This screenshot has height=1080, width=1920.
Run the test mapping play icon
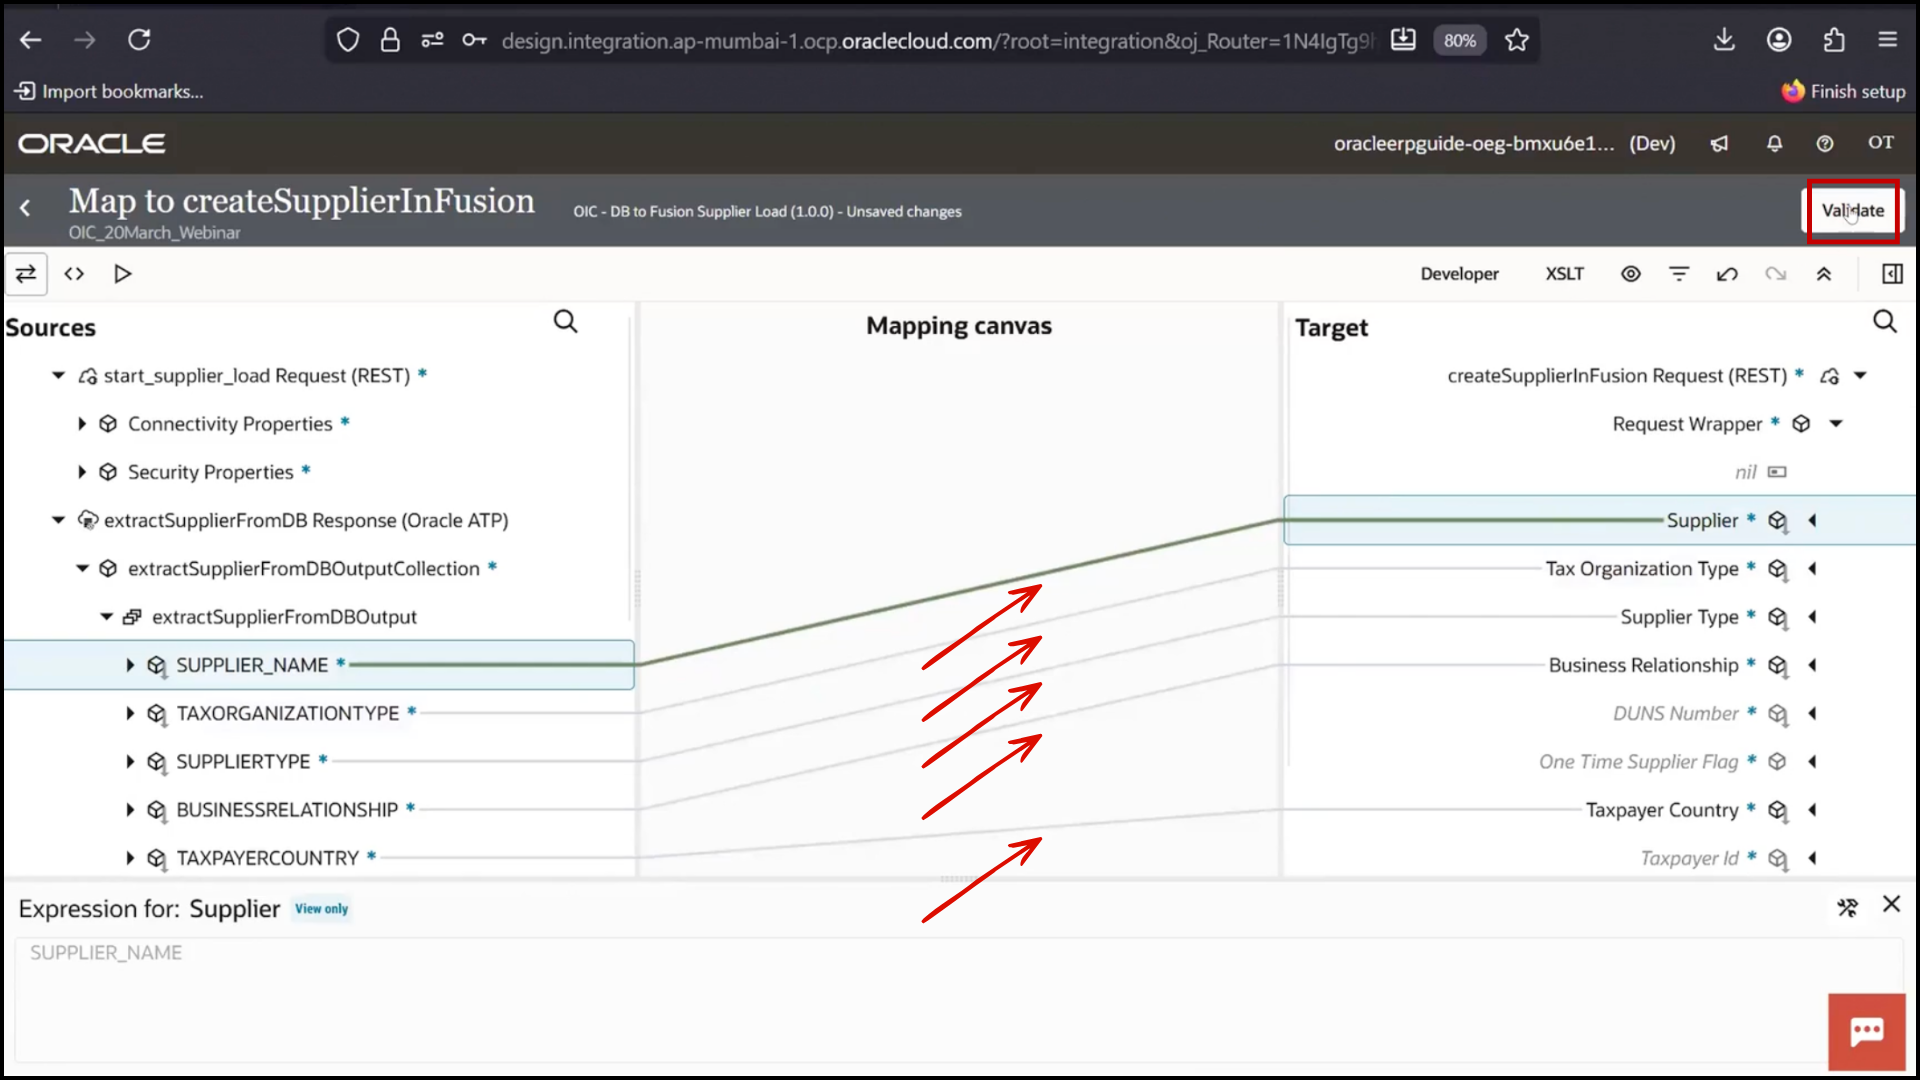pyautogui.click(x=122, y=274)
